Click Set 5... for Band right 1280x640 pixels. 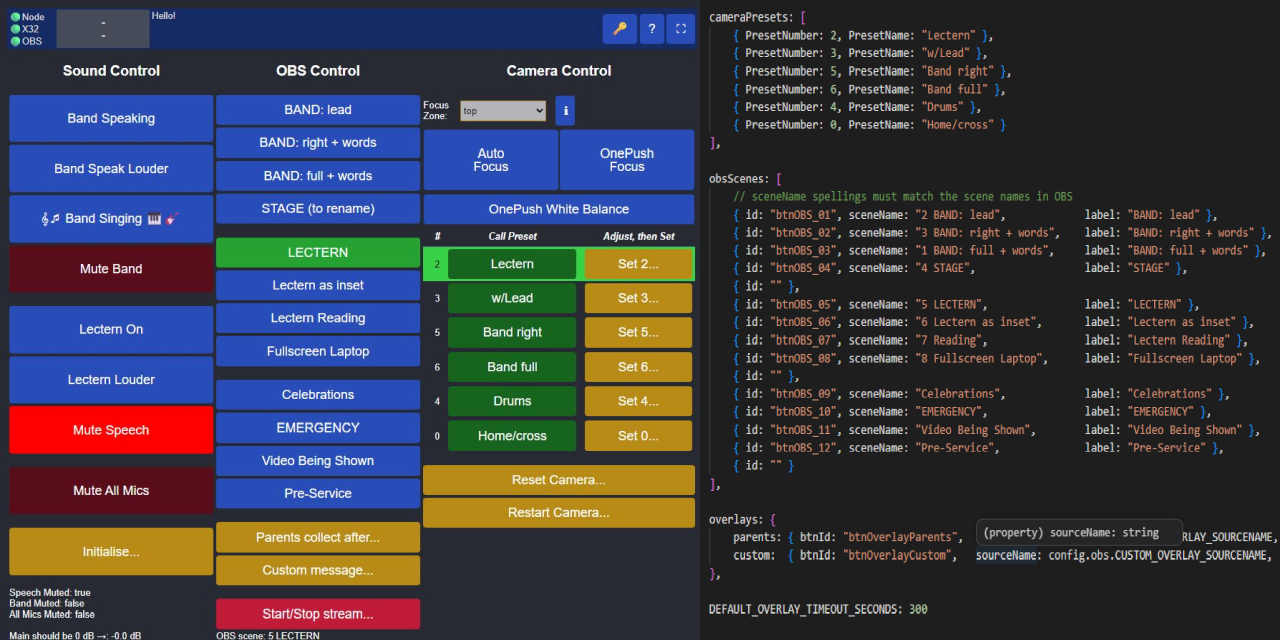tap(638, 332)
